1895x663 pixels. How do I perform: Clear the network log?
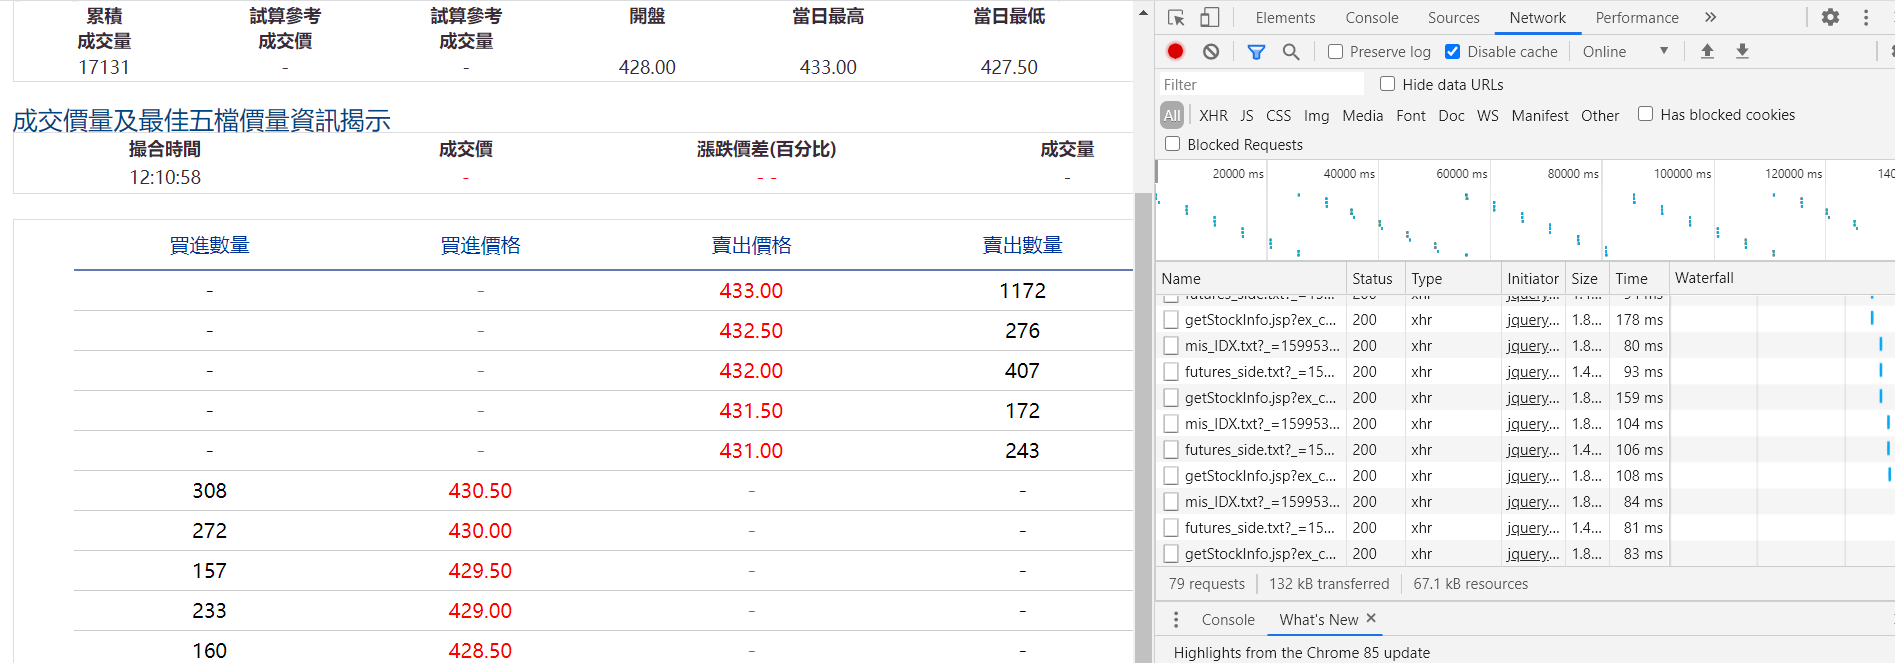coord(1211,51)
